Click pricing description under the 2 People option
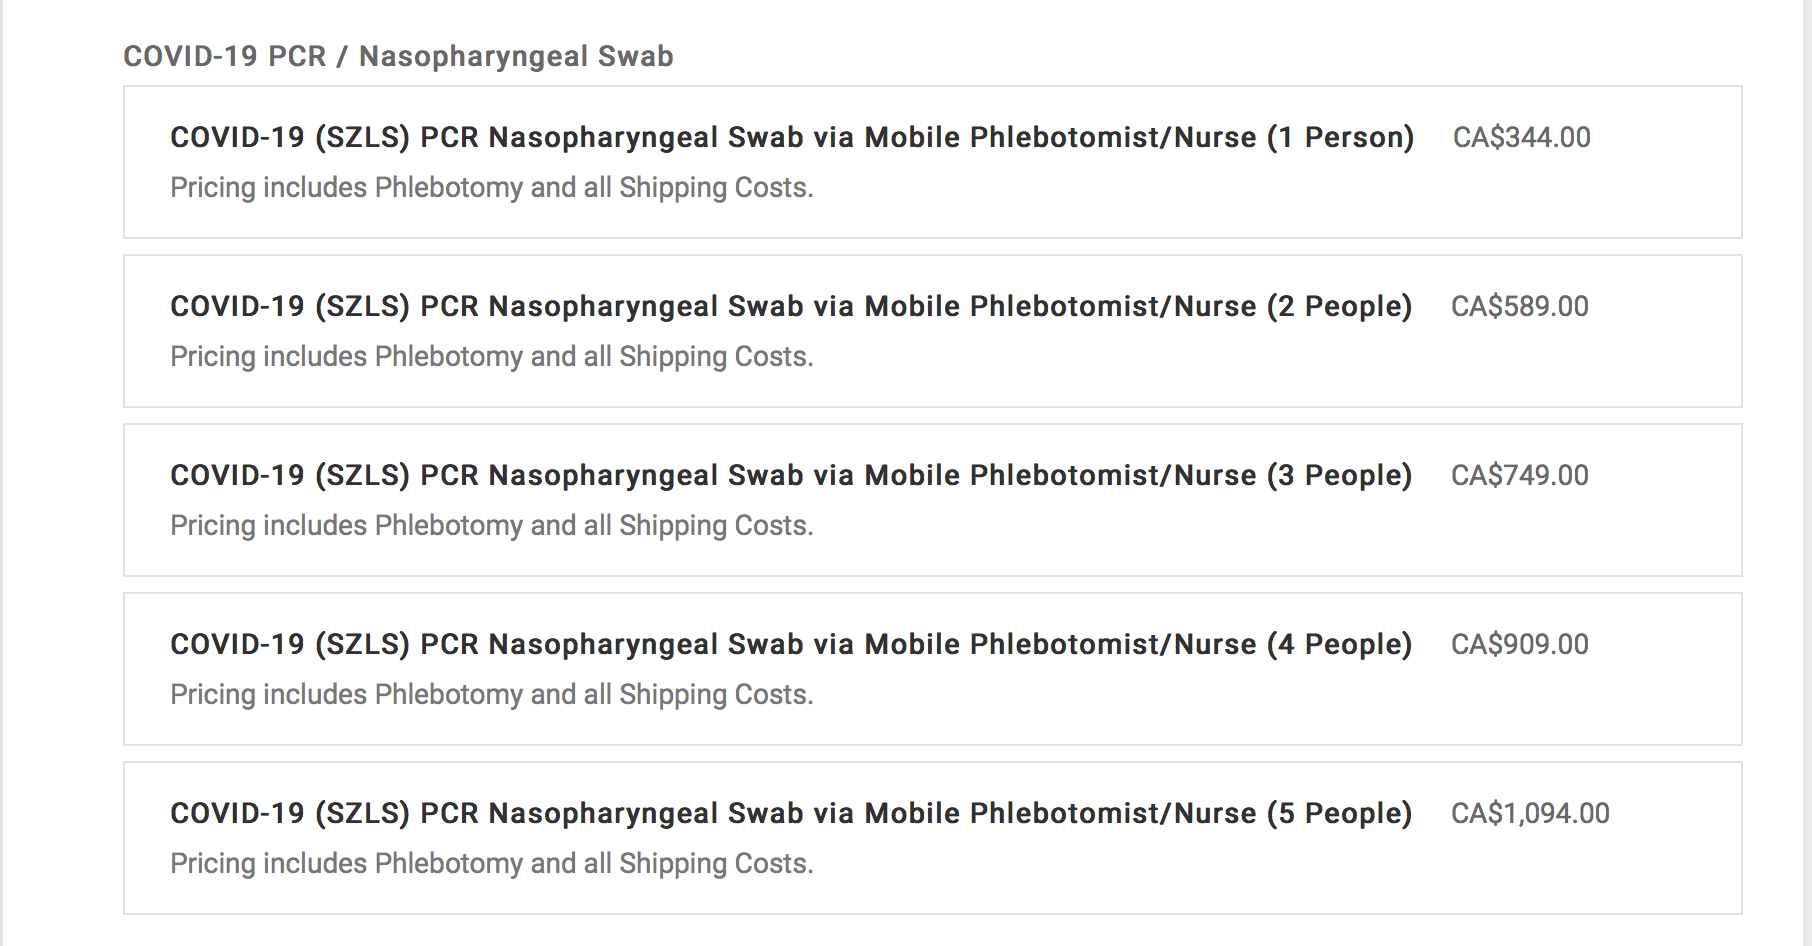The image size is (1812, 946). tap(491, 356)
